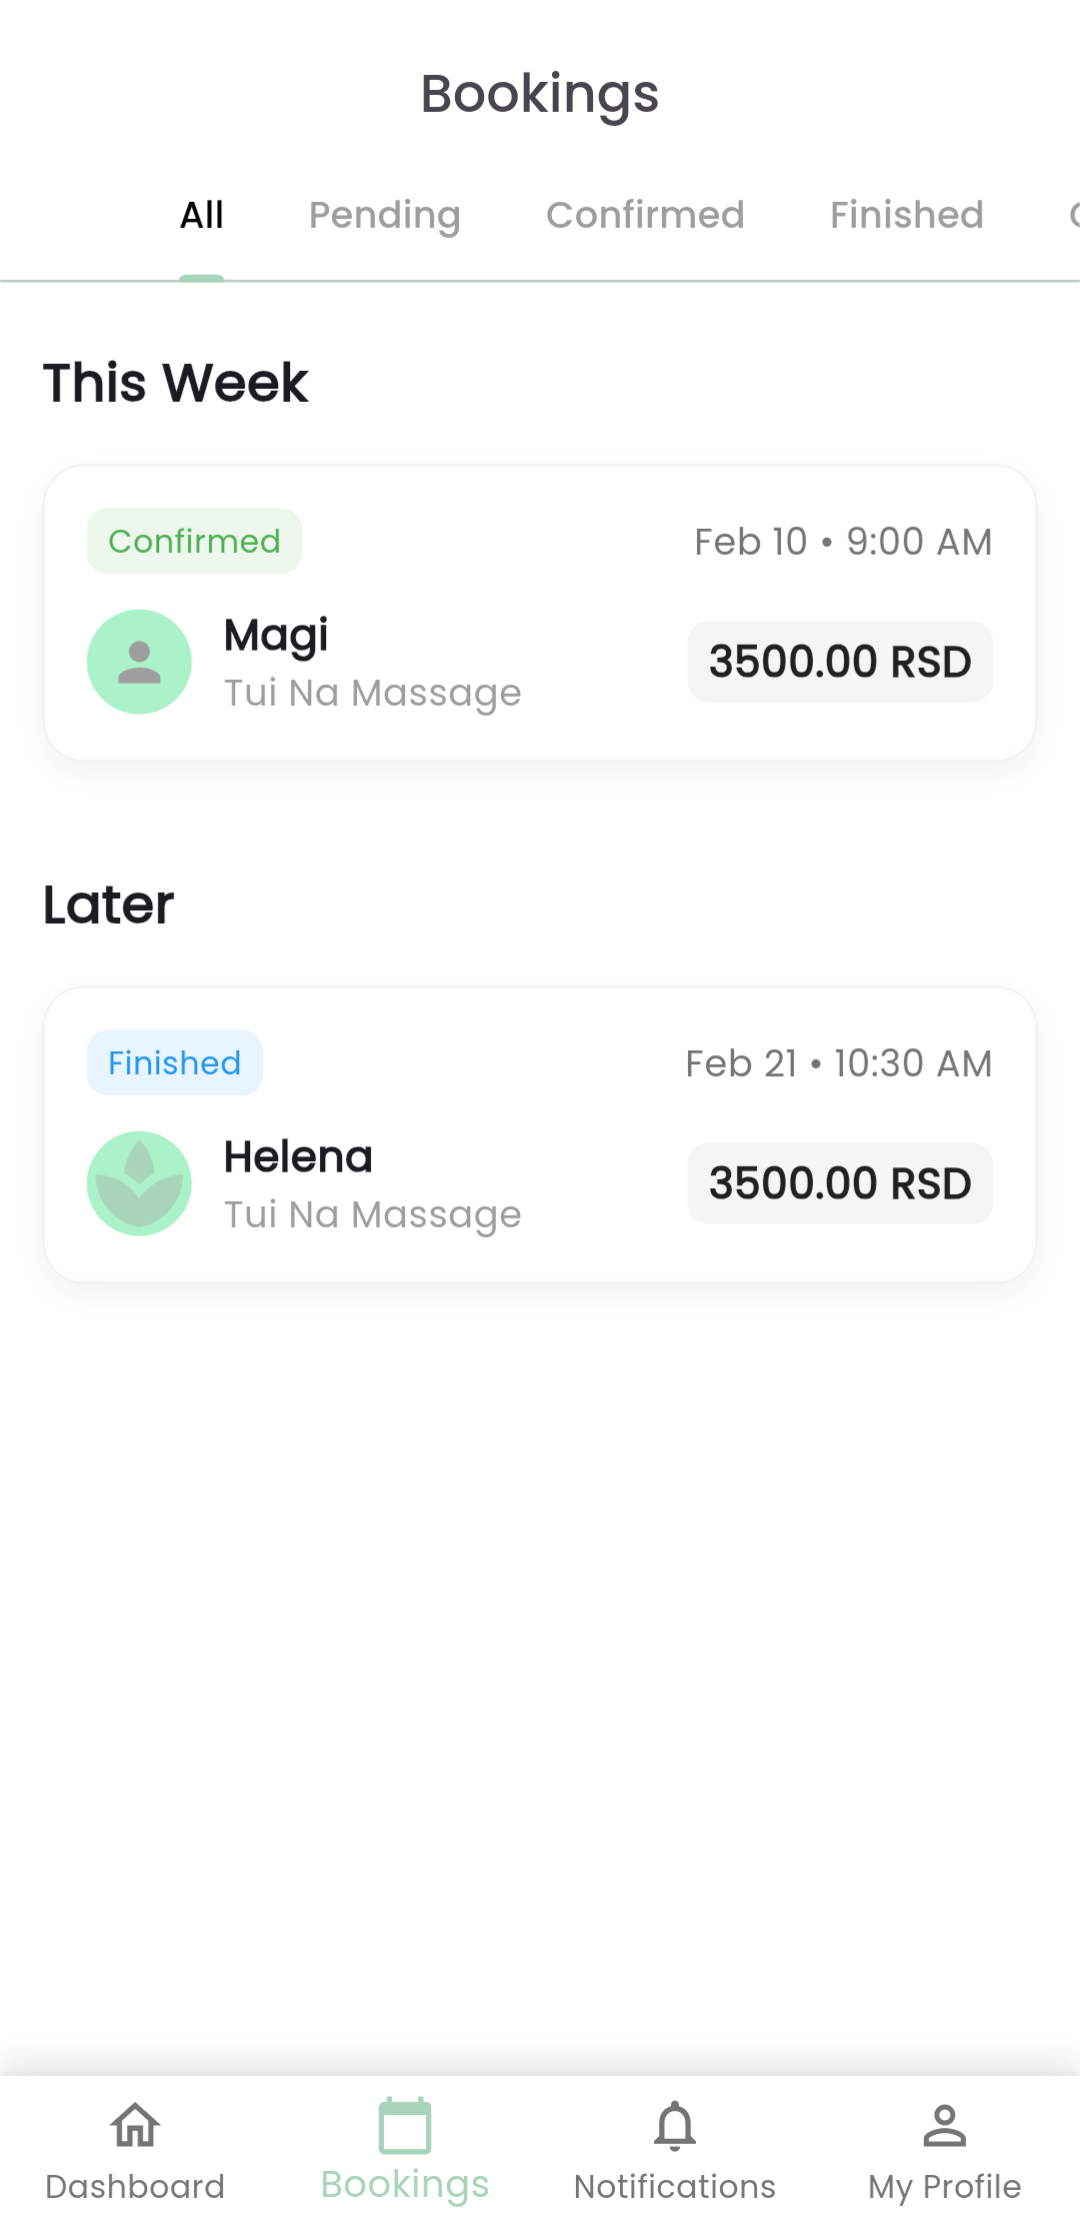Tap the Bookings calendar icon

click(x=405, y=2125)
